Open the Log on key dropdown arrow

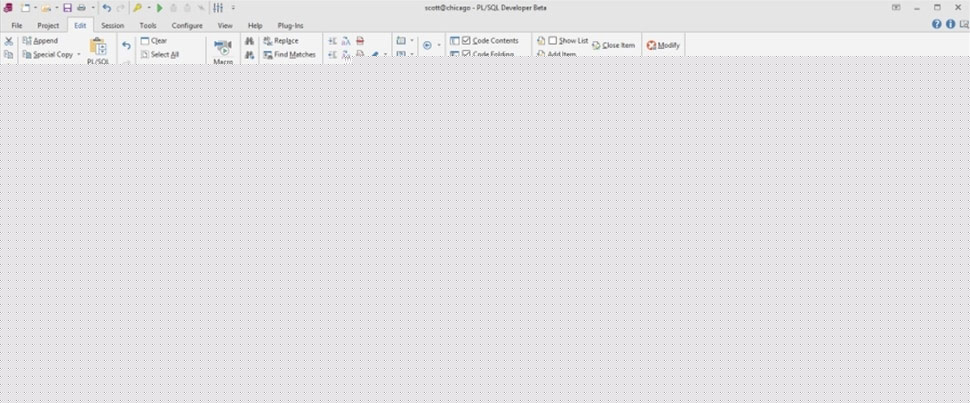148,8
